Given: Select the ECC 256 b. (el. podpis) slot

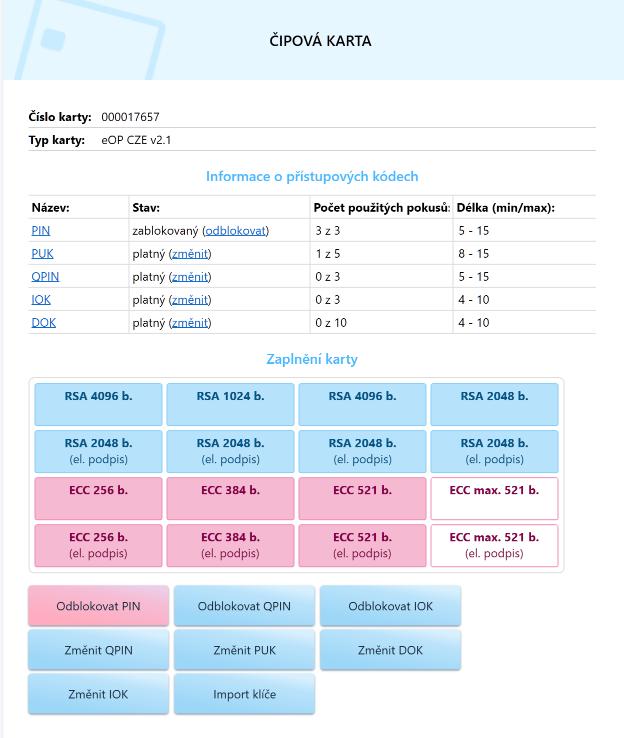Looking at the screenshot, I should tap(98, 545).
